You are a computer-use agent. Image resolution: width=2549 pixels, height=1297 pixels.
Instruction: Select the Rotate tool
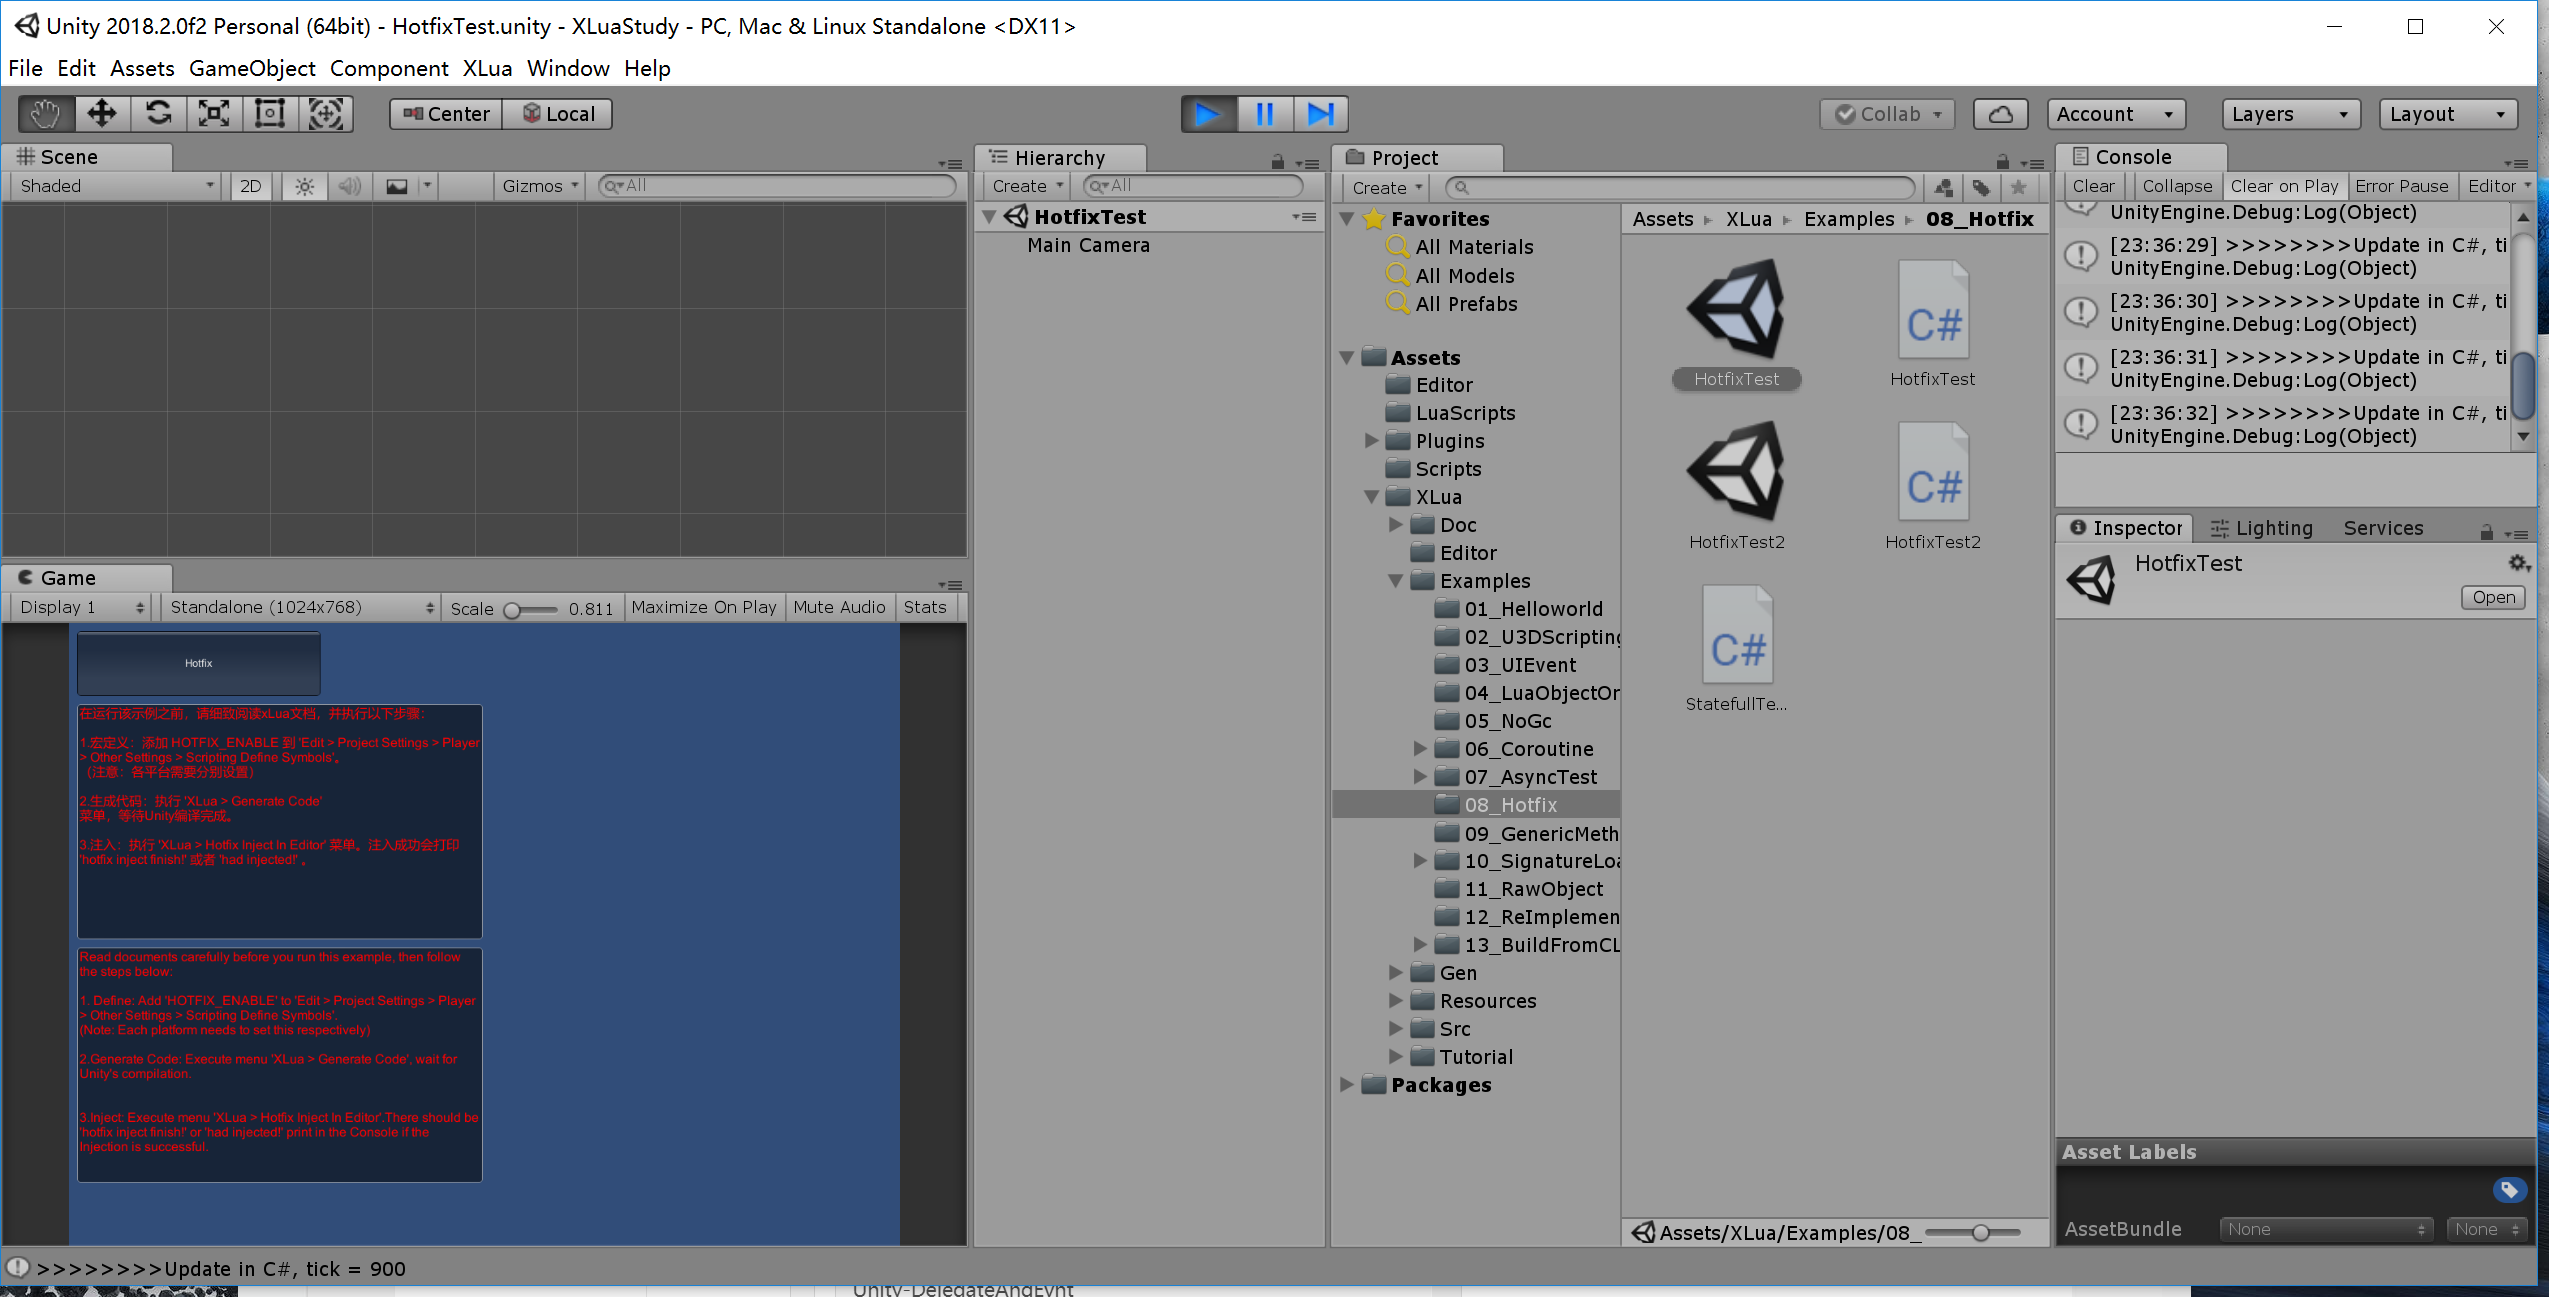(158, 113)
